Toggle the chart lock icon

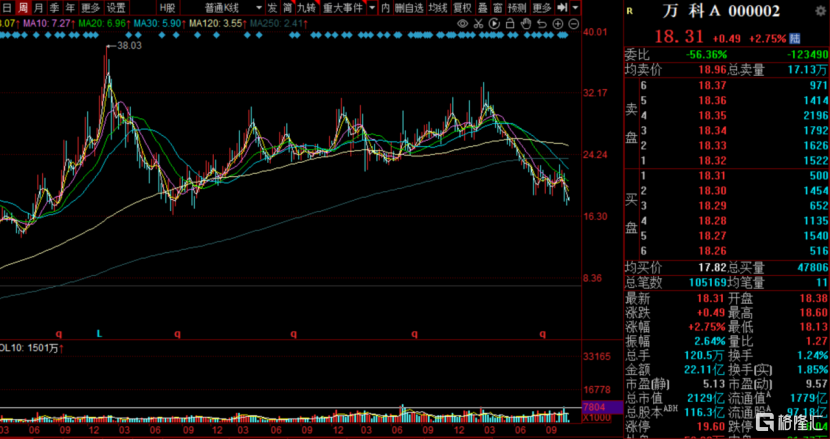[x=510, y=23]
